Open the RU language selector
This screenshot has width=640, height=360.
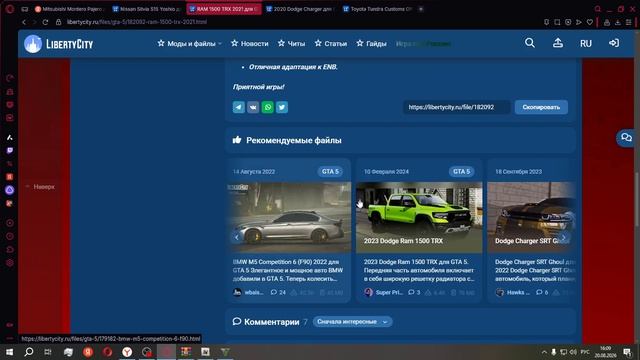[x=586, y=43]
